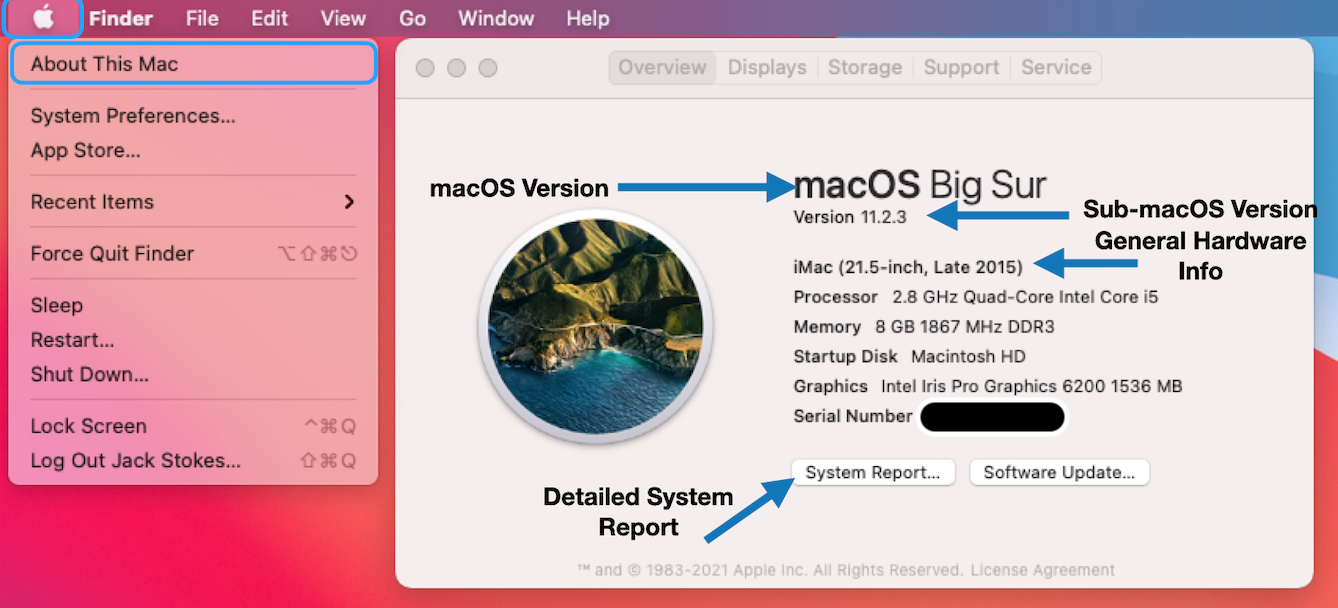Click the Version 11.2.3 text

[850, 217]
